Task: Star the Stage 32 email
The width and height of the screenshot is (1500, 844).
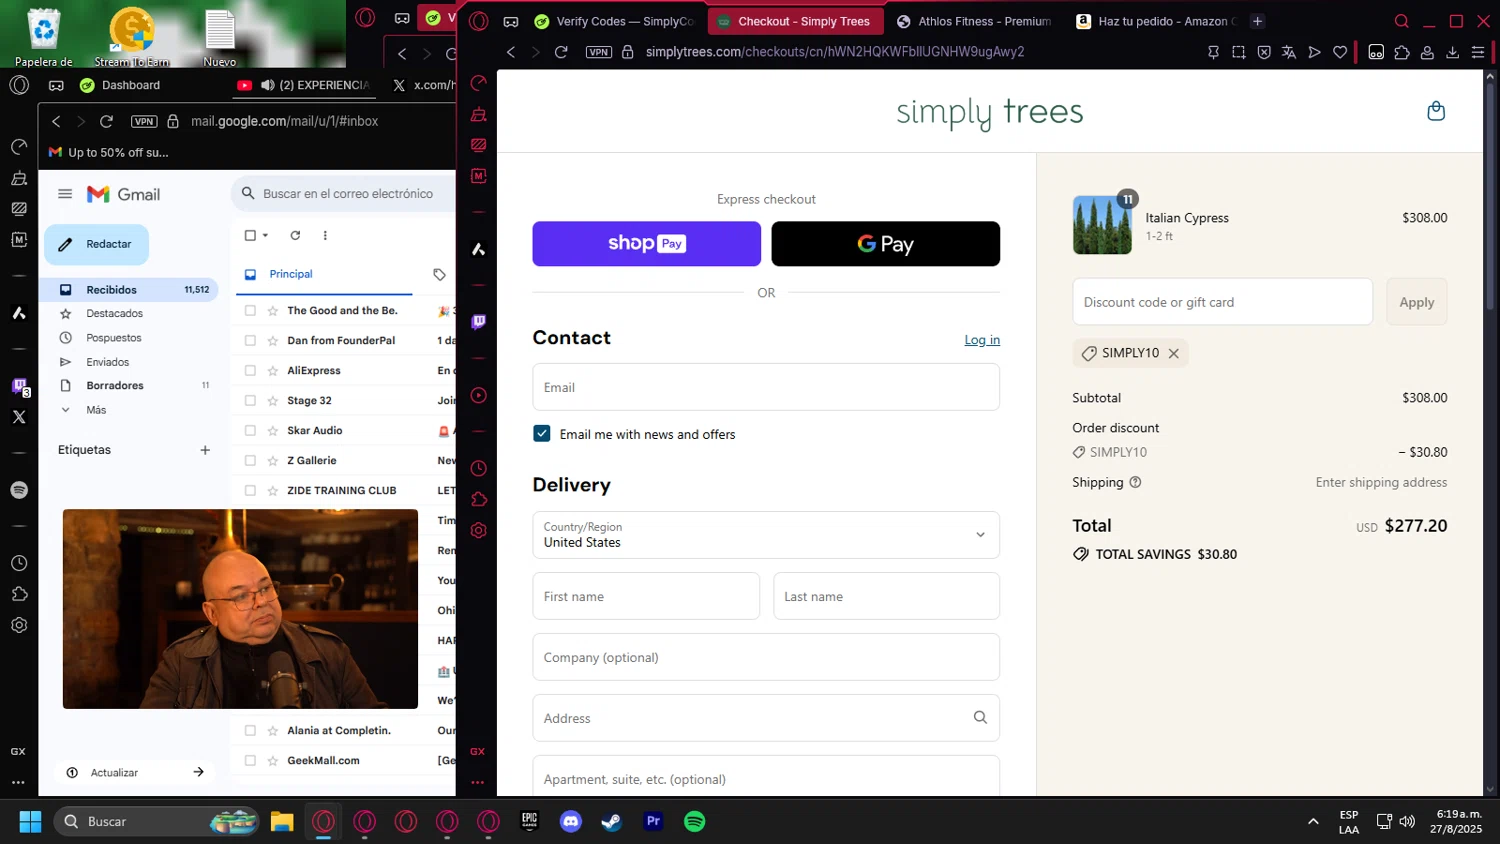Action: click(x=272, y=401)
